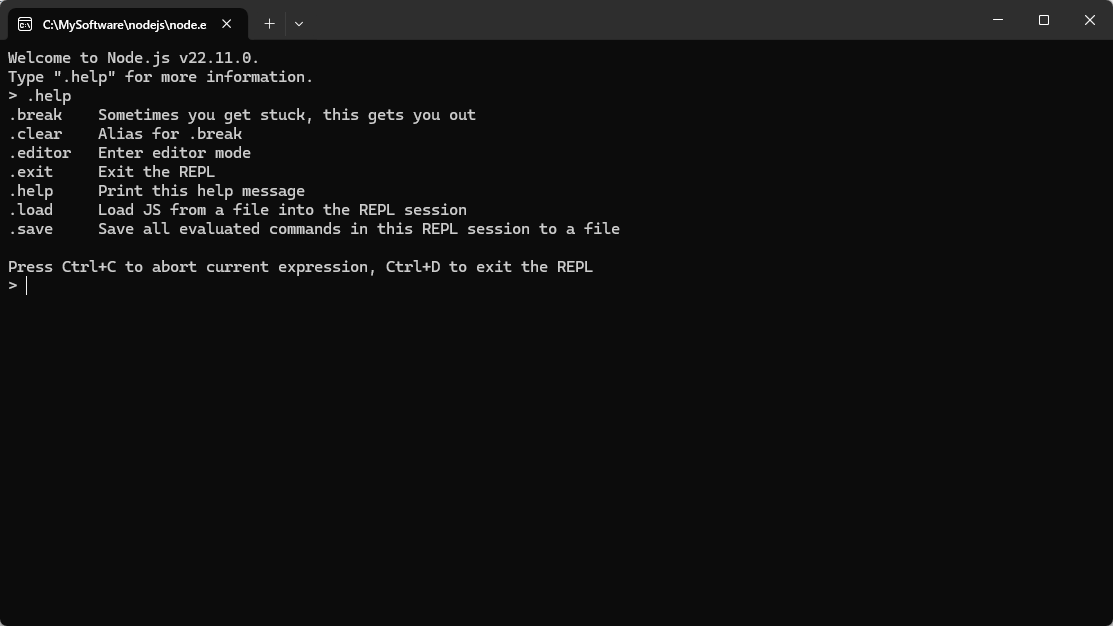
Task: Click the maximize icon in the title bar
Action: (x=1043, y=20)
